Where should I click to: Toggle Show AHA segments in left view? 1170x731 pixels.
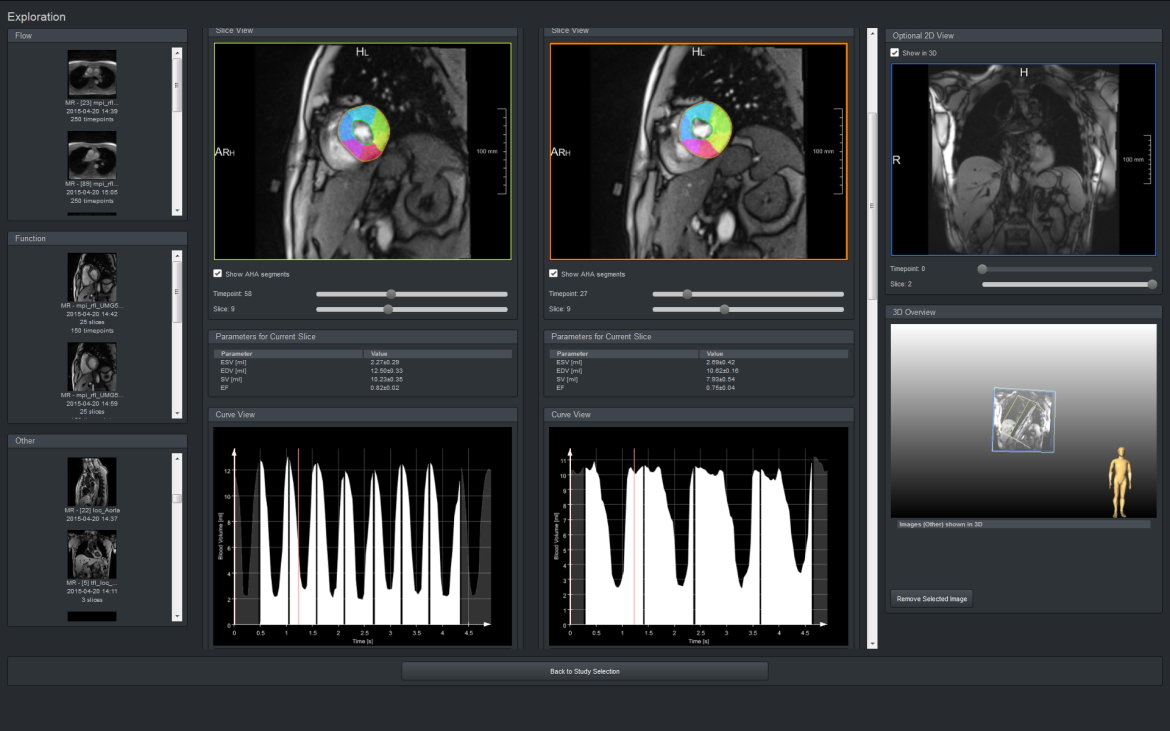[218, 274]
